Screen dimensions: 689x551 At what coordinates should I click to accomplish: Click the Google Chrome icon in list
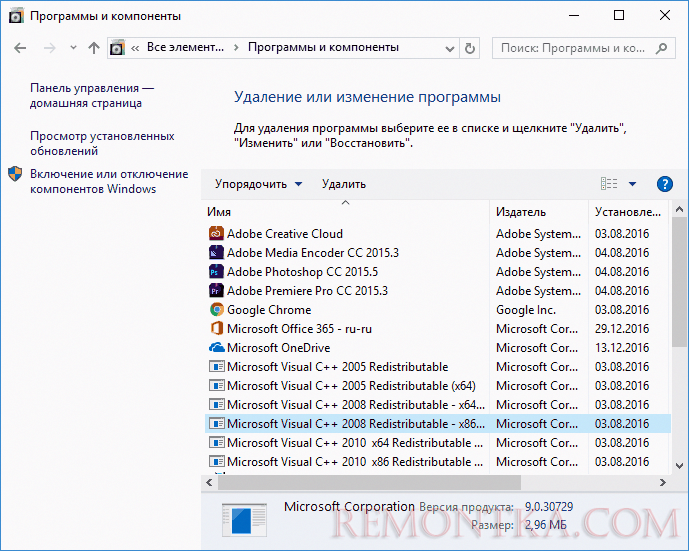[216, 309]
